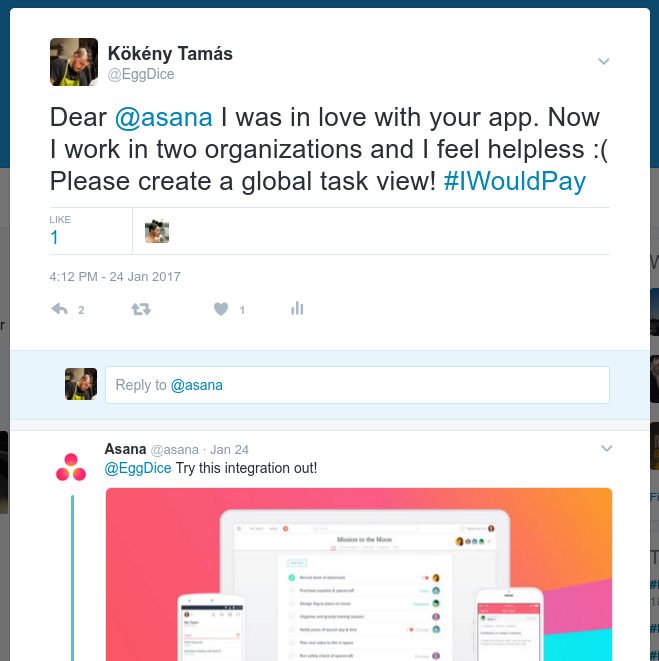Like the tweet with the heart icon
The image size is (659, 661).
221,309
